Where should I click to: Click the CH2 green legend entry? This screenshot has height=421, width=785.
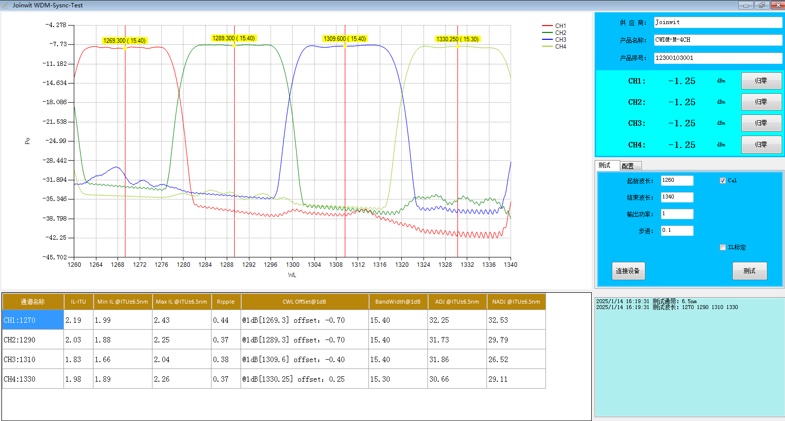pyautogui.click(x=554, y=33)
